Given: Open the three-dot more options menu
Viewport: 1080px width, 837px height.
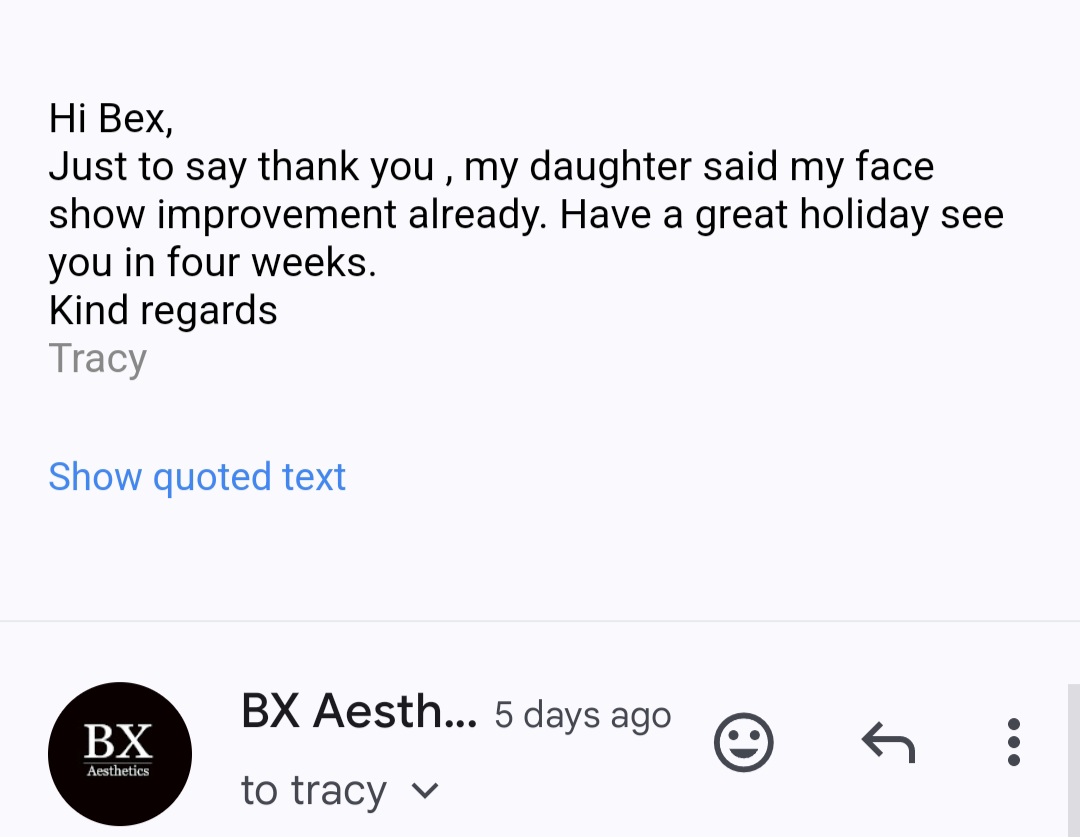Looking at the screenshot, I should [x=1013, y=742].
